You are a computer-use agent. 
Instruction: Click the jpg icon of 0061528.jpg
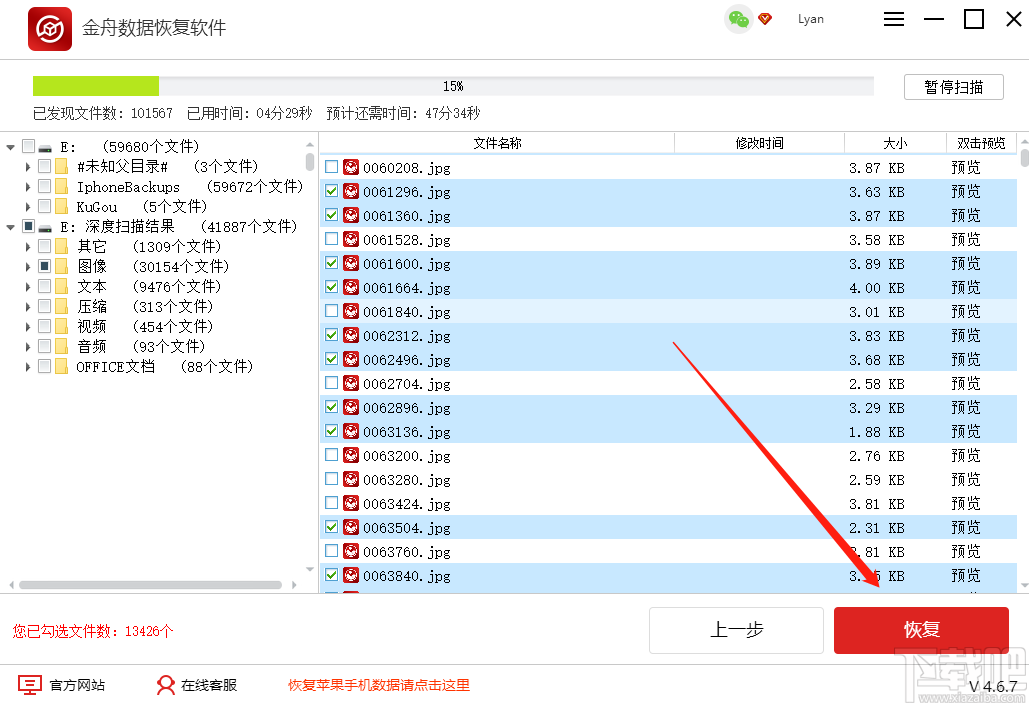pos(351,240)
